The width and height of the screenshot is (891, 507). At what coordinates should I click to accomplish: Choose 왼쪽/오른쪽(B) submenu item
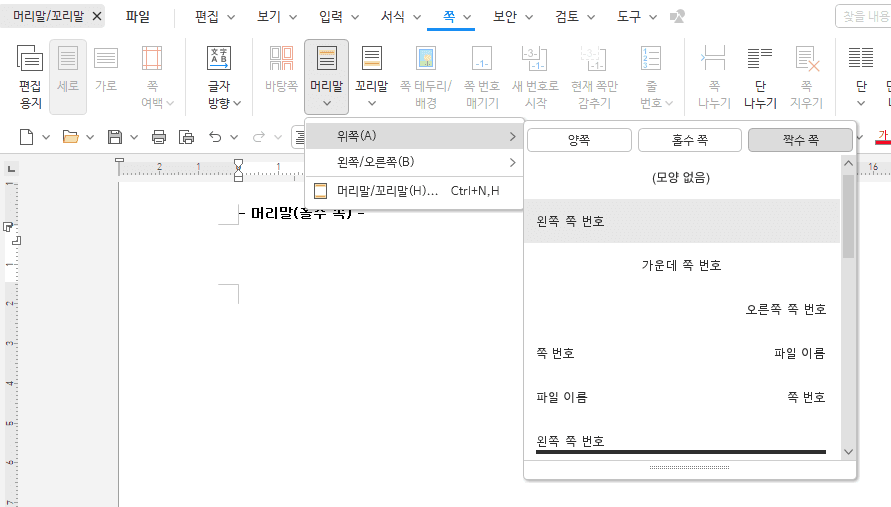414,162
